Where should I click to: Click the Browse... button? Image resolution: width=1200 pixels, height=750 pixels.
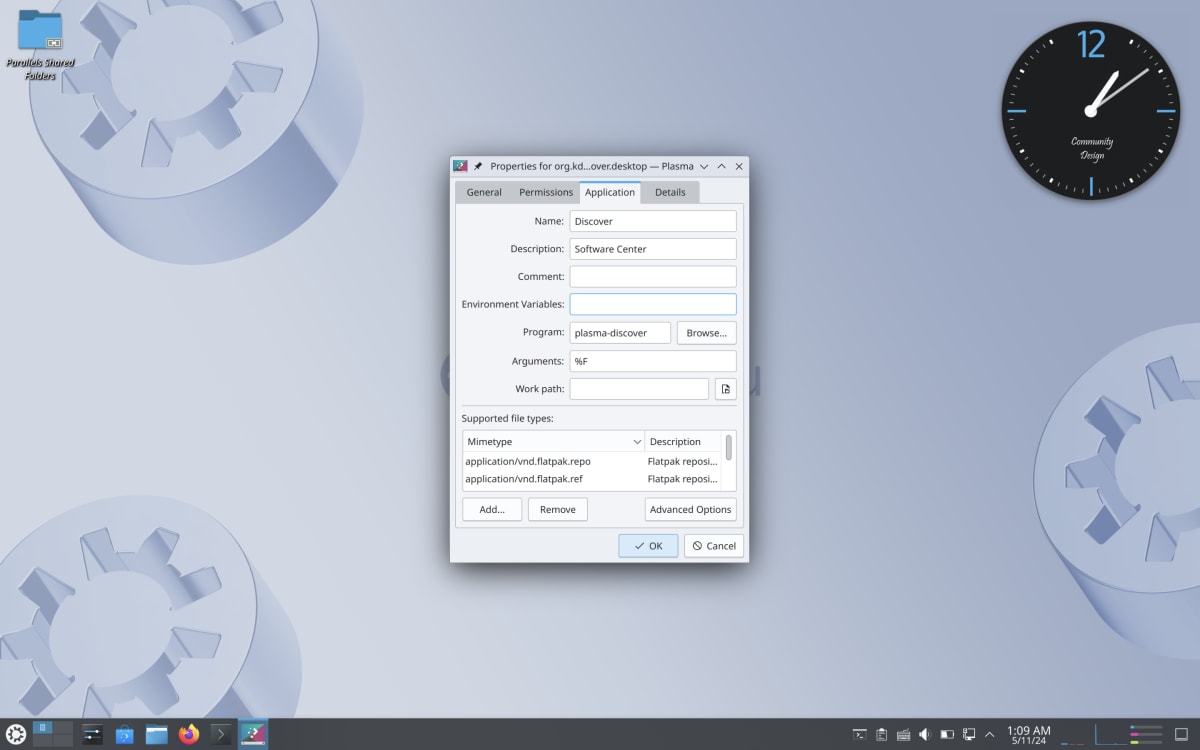point(707,333)
